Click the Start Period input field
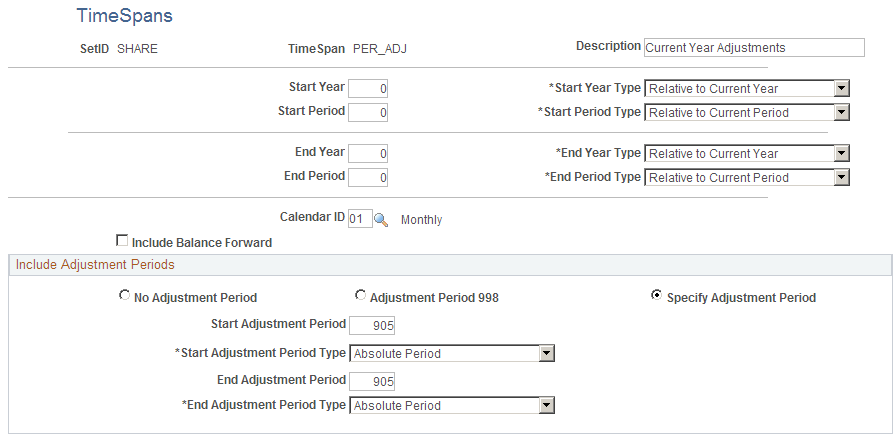Image resolution: width=895 pixels, height=437 pixels. point(368,113)
